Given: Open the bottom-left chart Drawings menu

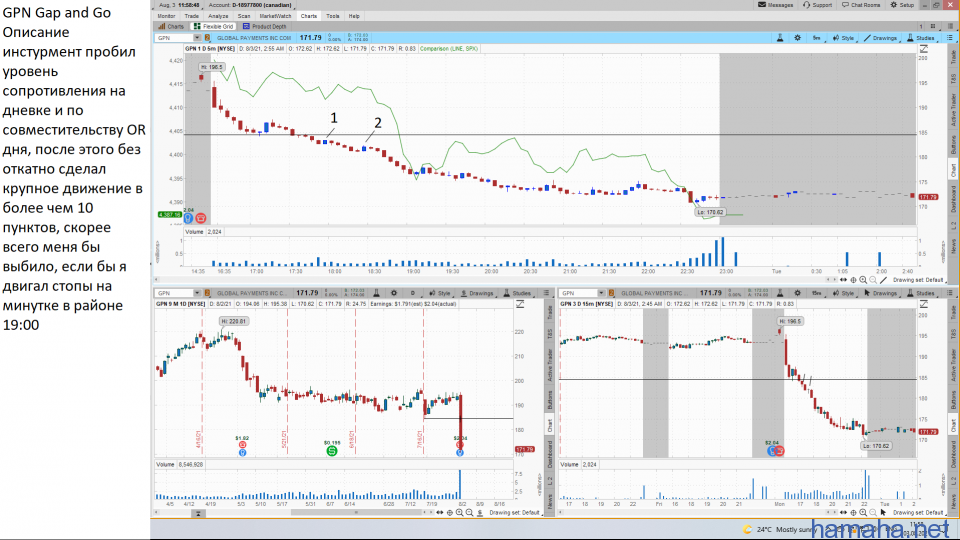Looking at the screenshot, I should pos(477,293).
